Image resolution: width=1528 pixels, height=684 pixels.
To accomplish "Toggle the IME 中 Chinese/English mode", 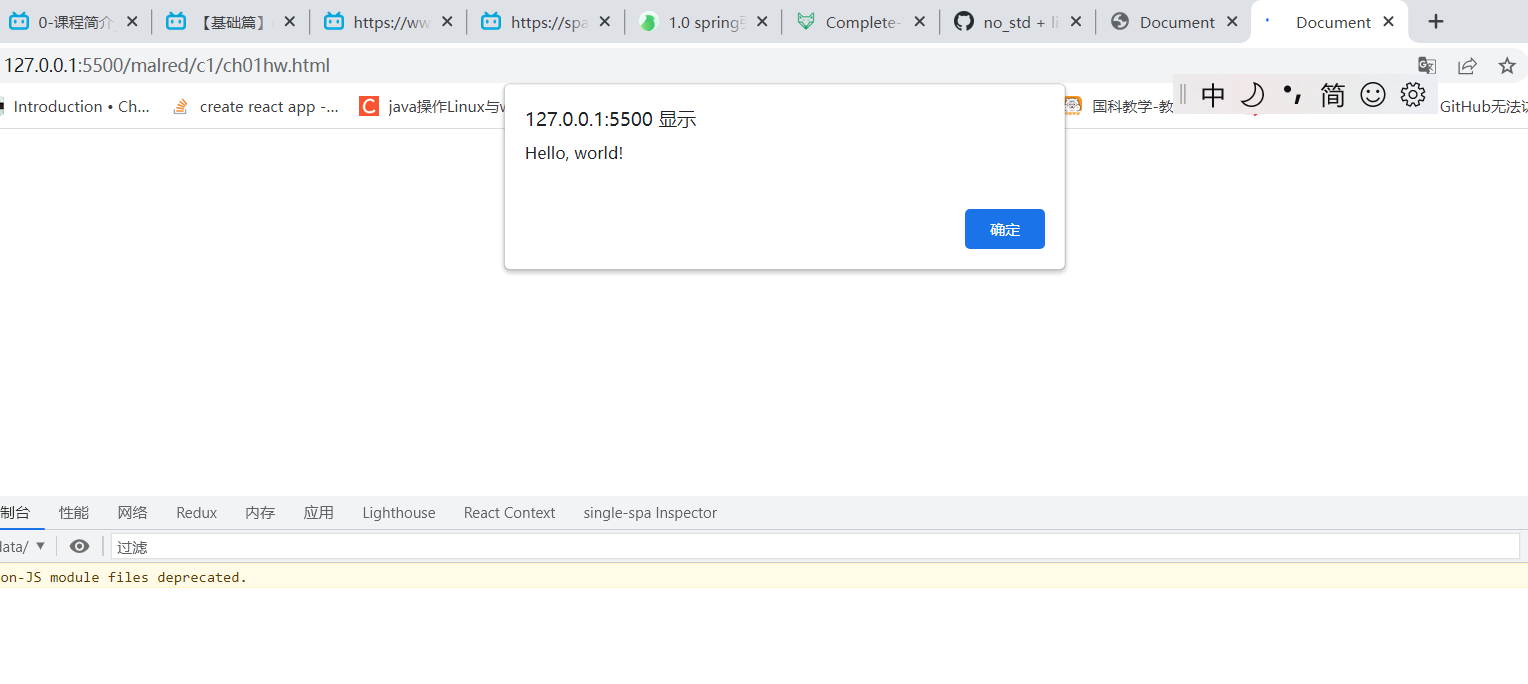I will pos(1213,95).
